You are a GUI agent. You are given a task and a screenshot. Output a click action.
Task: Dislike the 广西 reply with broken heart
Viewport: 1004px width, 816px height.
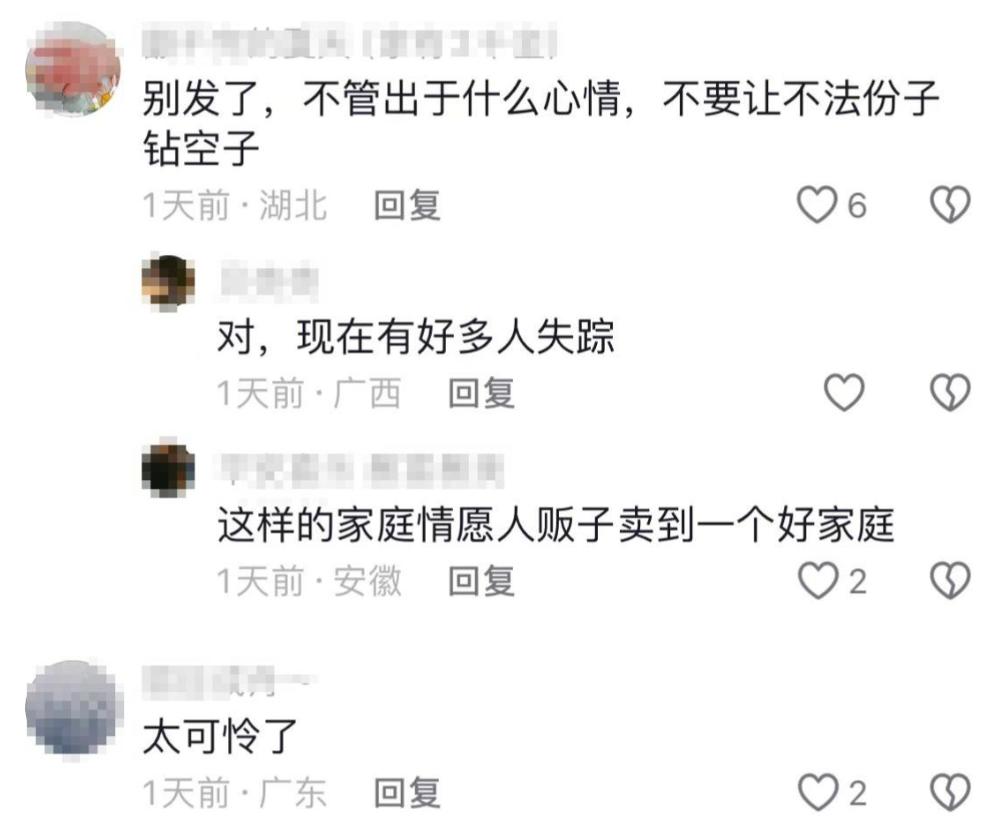click(950, 392)
